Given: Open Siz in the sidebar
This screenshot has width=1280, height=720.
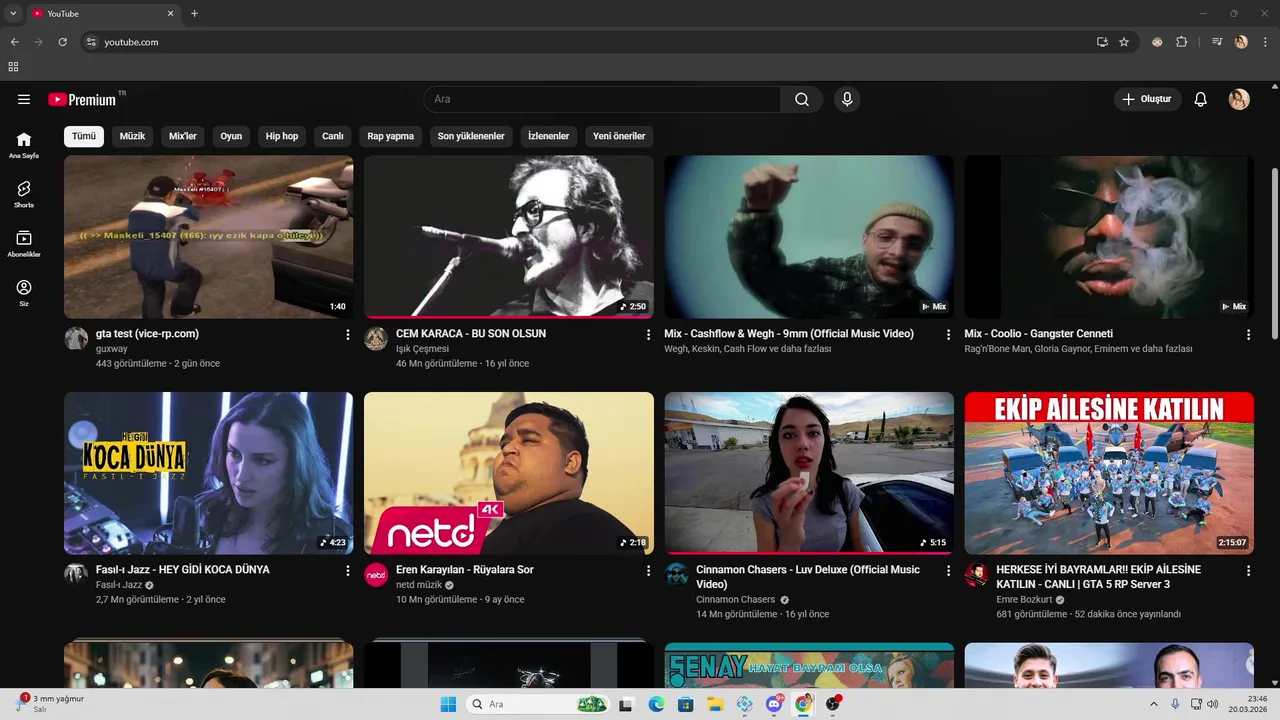Looking at the screenshot, I should [24, 293].
